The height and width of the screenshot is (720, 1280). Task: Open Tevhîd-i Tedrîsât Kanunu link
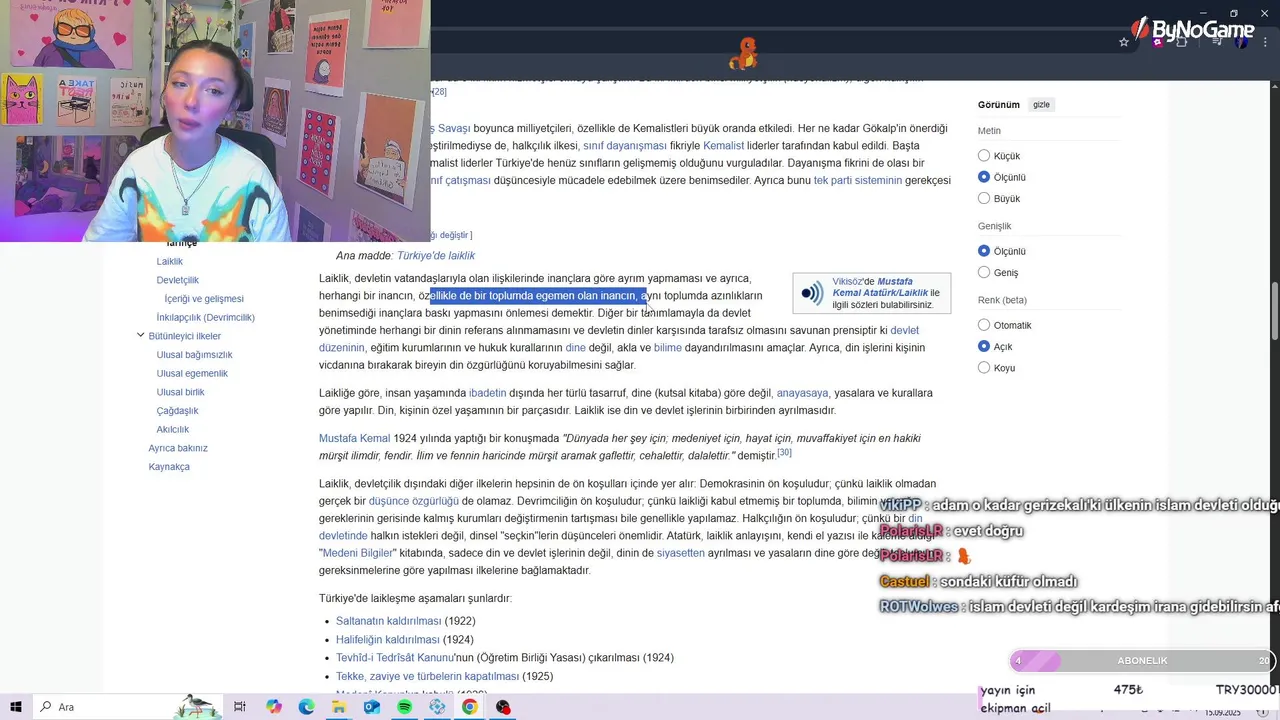[395, 658]
